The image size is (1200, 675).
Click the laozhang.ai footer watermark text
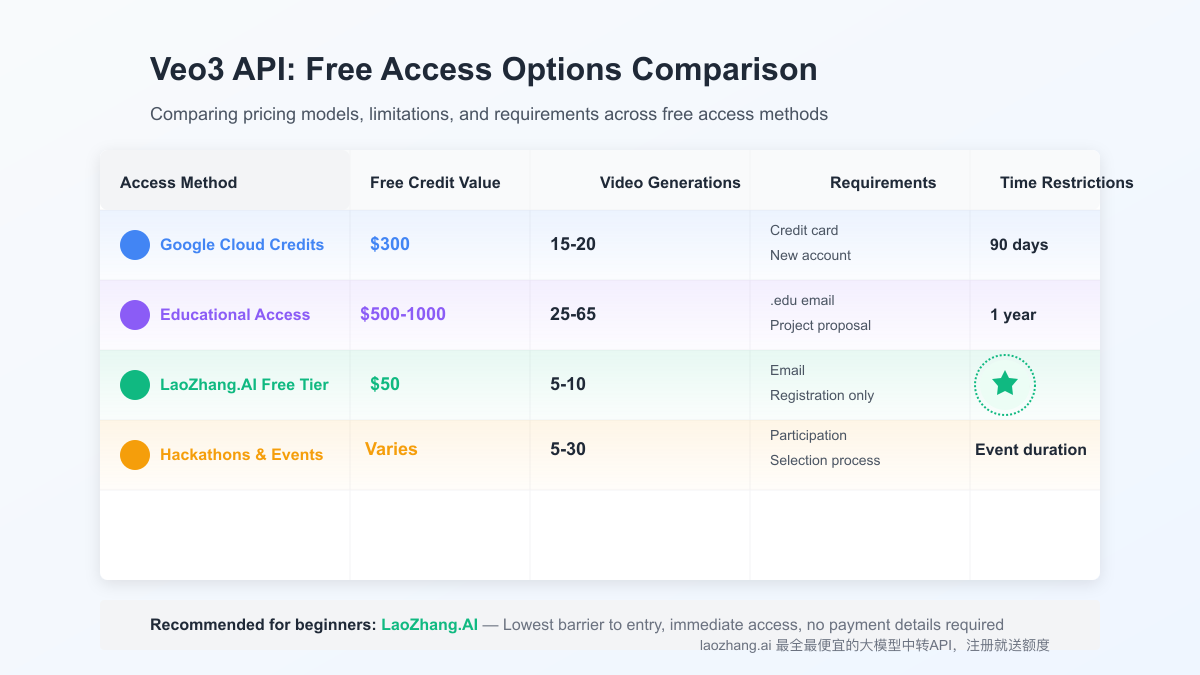click(875, 646)
